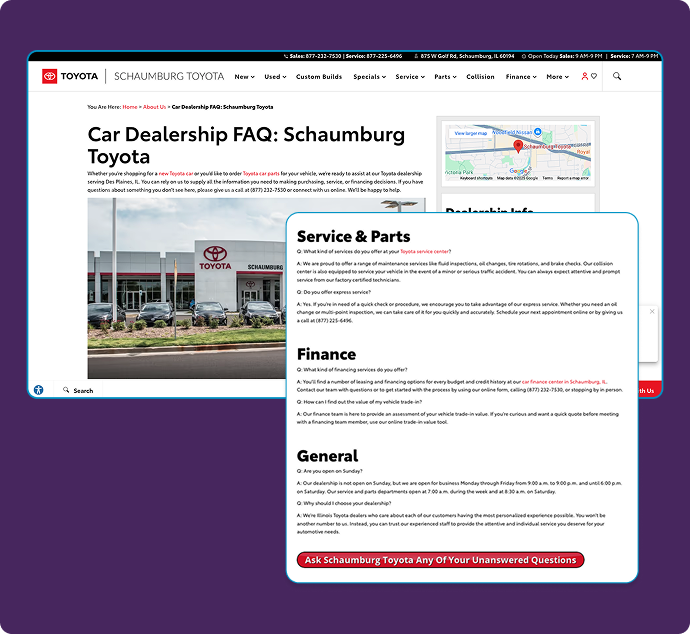This screenshot has width=690, height=634.
Task: Open the More menu
Action: tap(557, 77)
